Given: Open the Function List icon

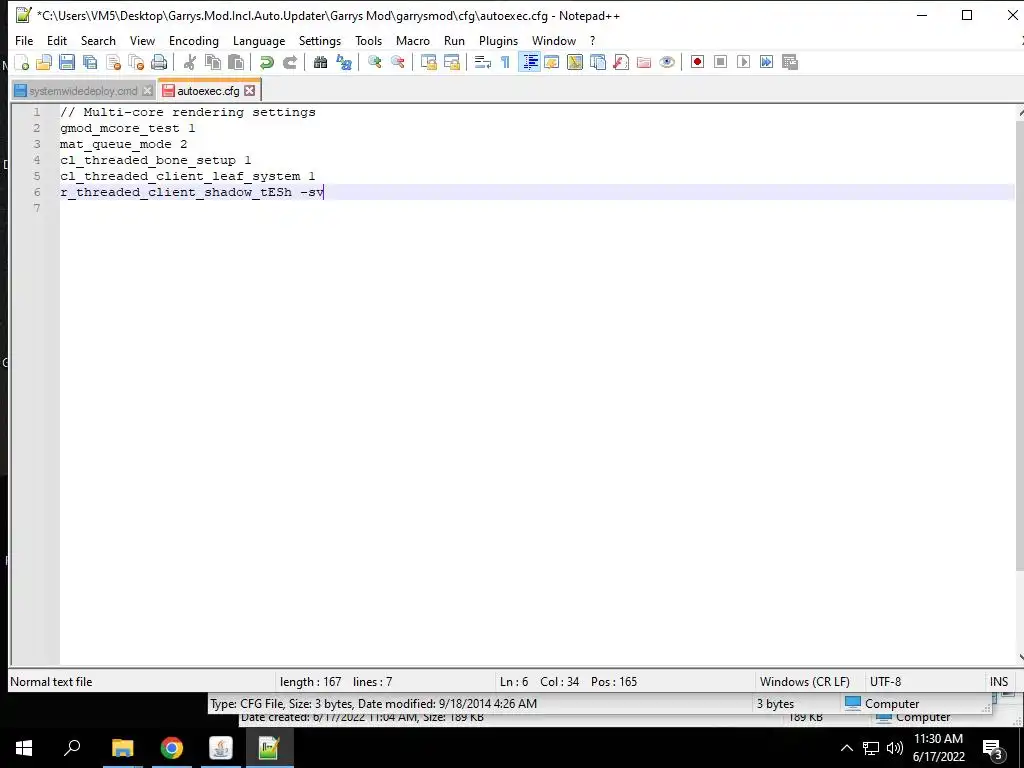Looking at the screenshot, I should tap(620, 62).
